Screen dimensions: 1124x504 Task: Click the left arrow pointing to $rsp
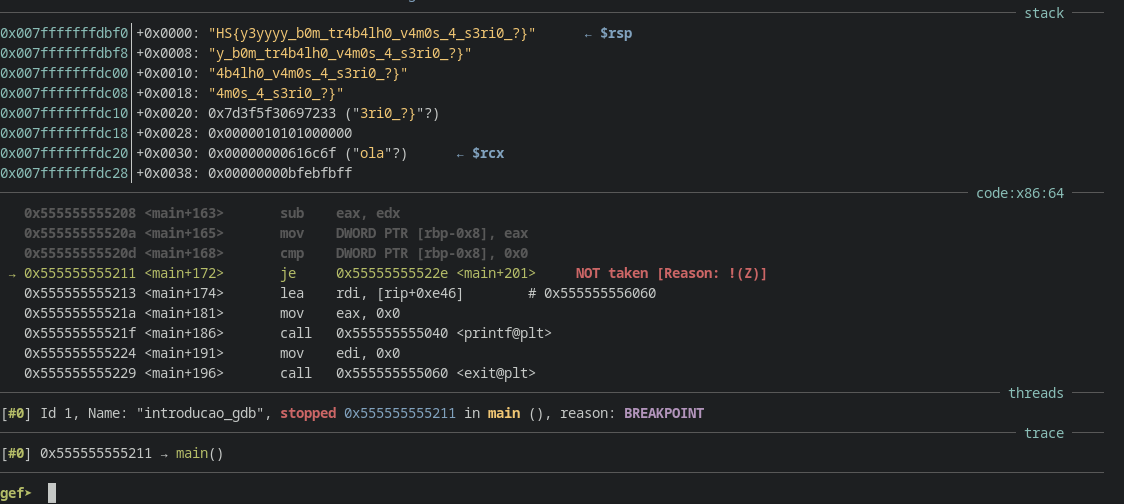click(x=588, y=34)
